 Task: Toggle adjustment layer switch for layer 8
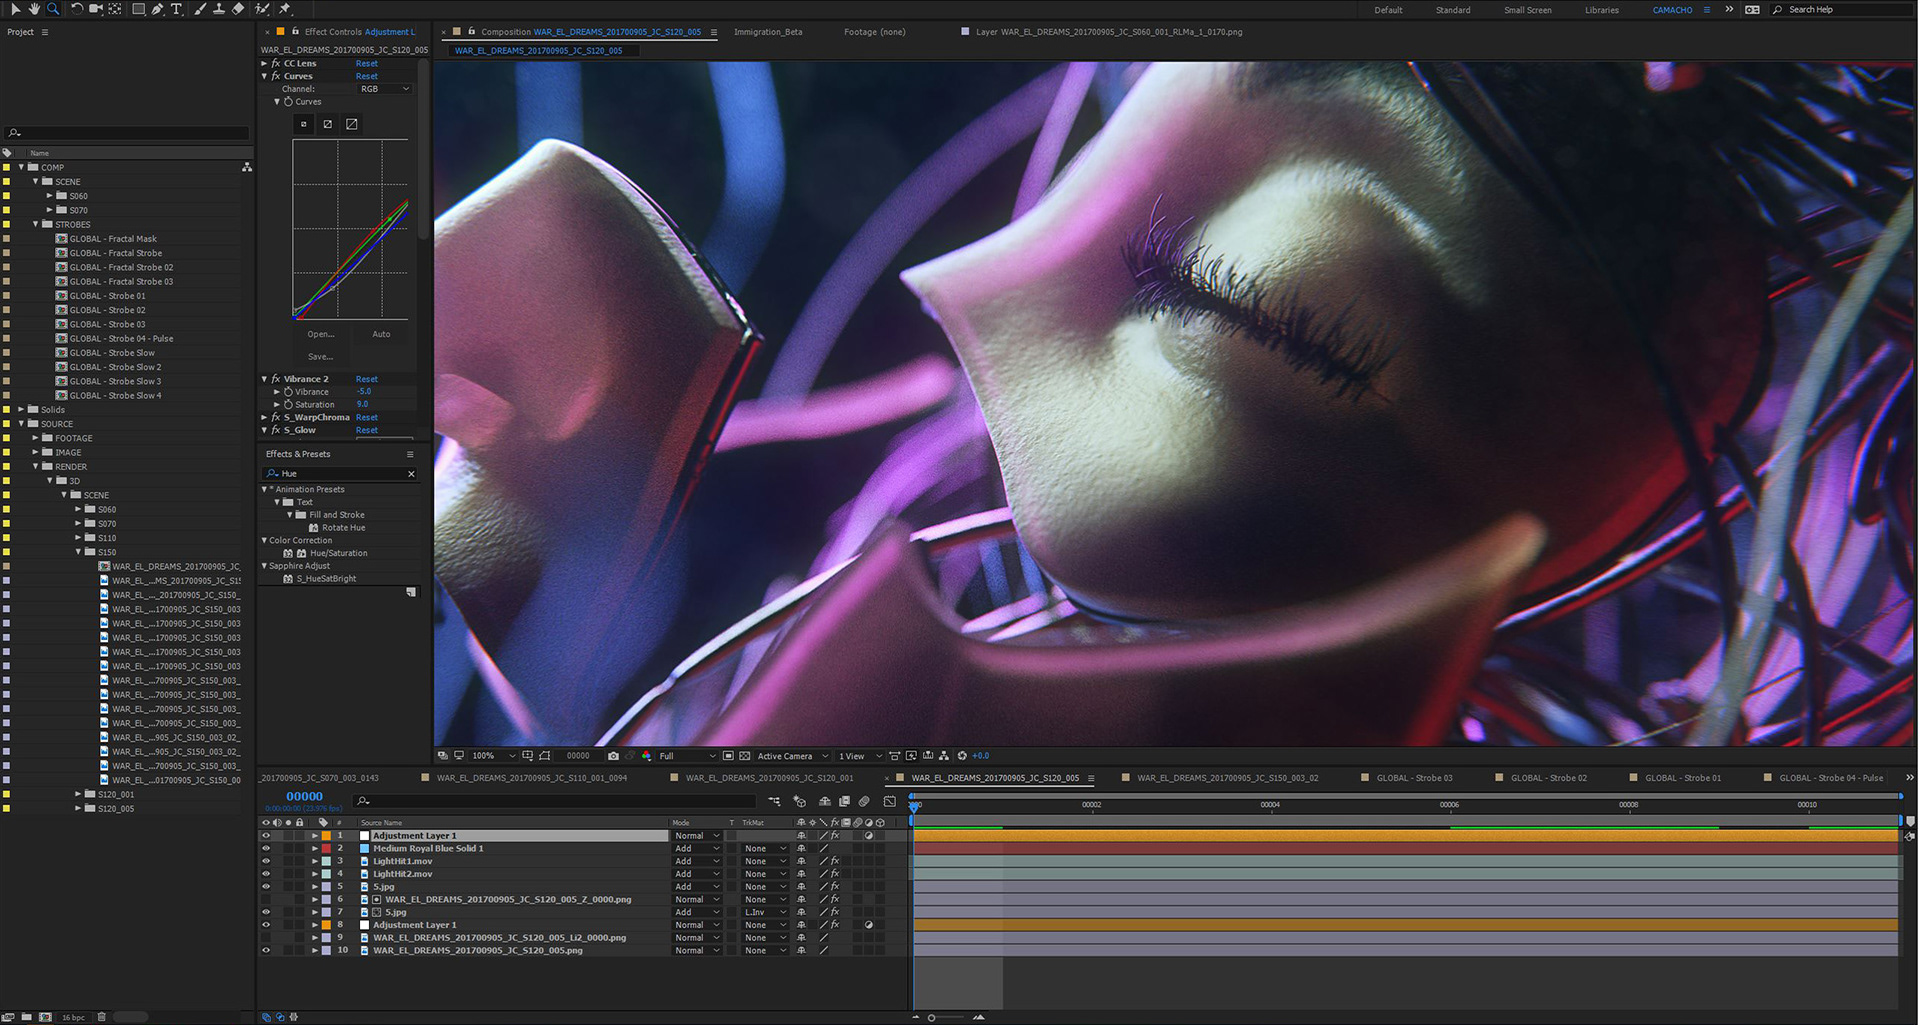click(869, 925)
